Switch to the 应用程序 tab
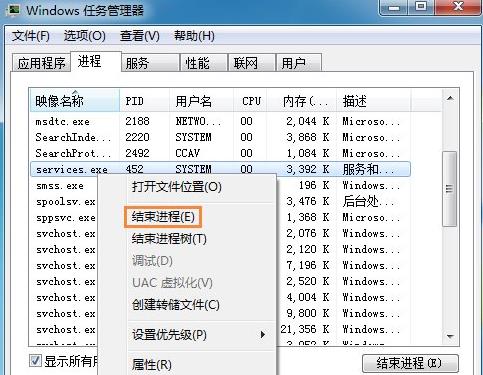The width and height of the screenshot is (483, 375). pyautogui.click(x=41, y=63)
